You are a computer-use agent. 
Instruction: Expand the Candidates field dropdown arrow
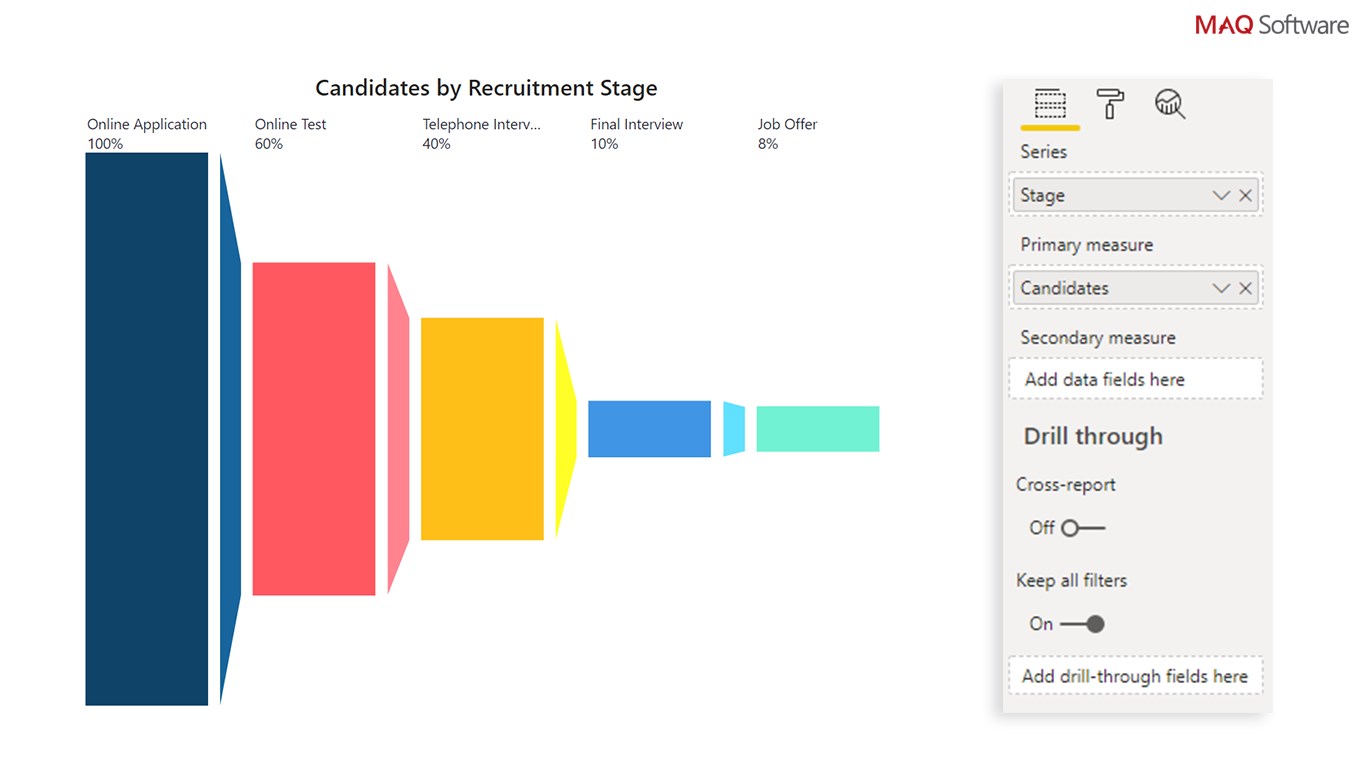click(1221, 288)
